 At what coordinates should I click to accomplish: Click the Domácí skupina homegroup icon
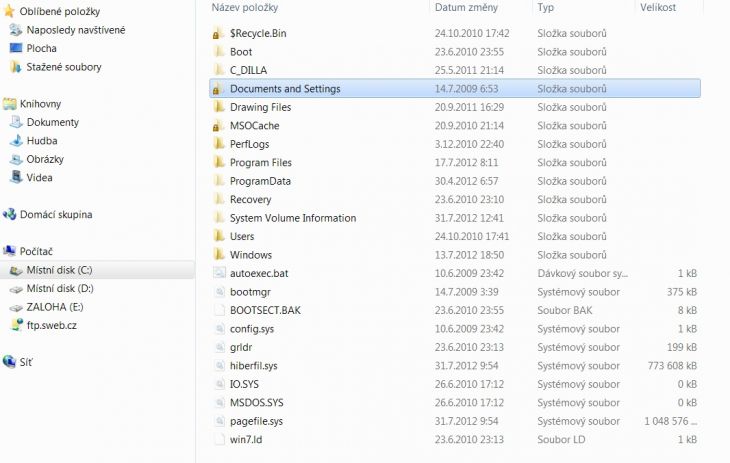pos(9,214)
